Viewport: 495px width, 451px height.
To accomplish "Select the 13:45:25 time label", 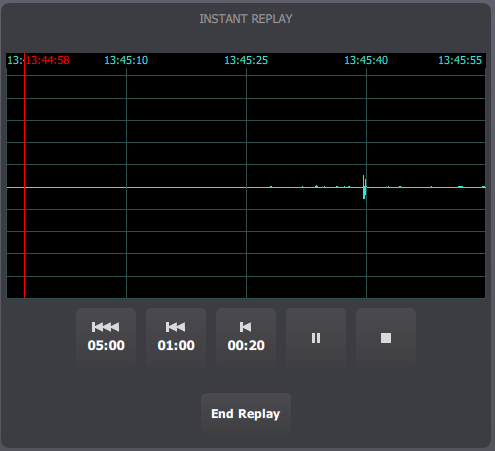I will coord(246,60).
